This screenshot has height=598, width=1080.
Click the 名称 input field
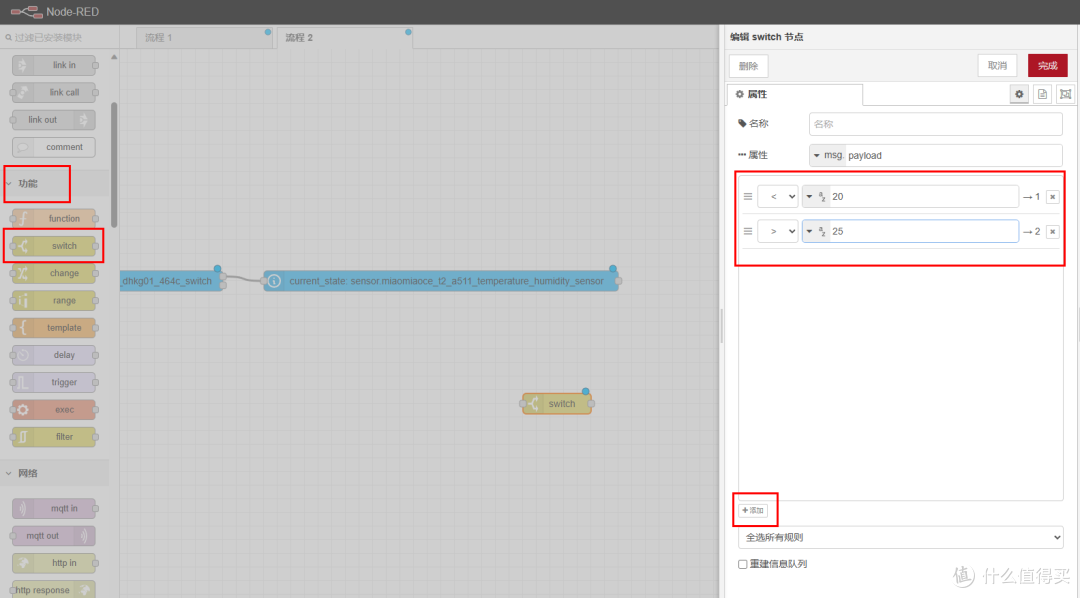935,124
